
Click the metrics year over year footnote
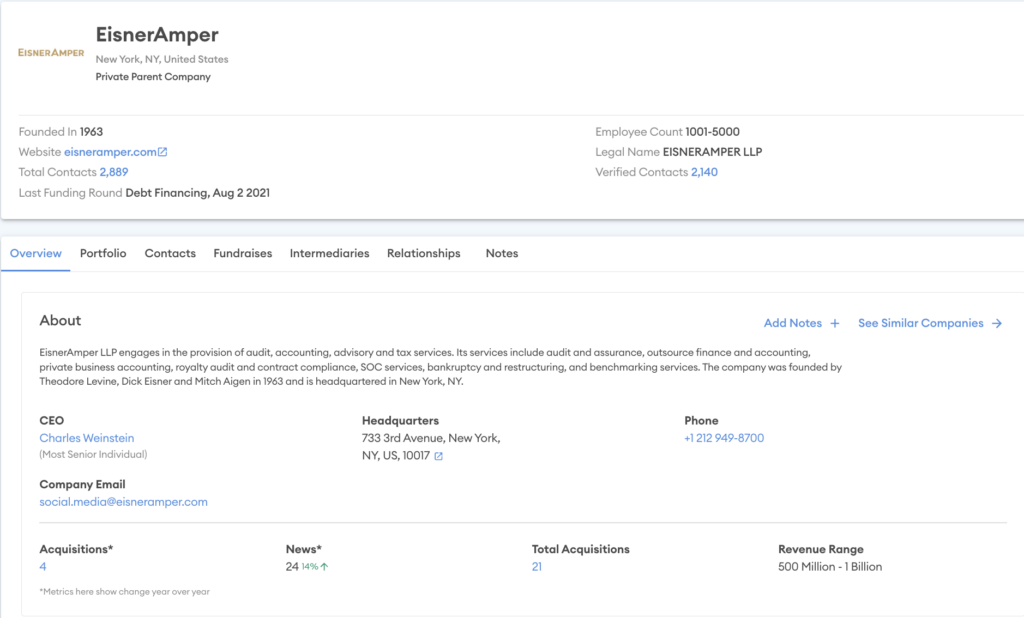tap(125, 592)
